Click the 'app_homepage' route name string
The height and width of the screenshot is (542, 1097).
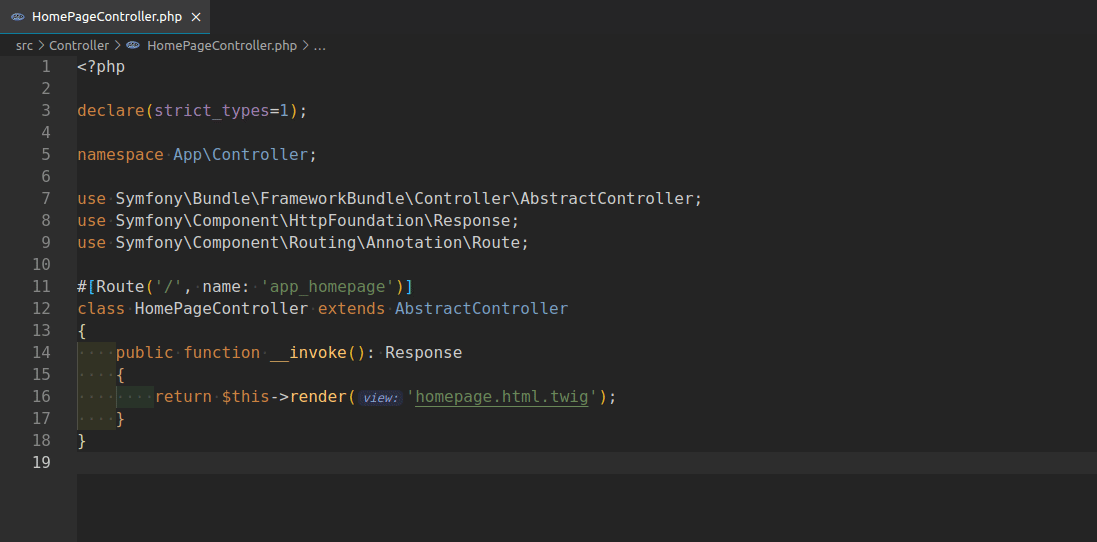[327, 287]
